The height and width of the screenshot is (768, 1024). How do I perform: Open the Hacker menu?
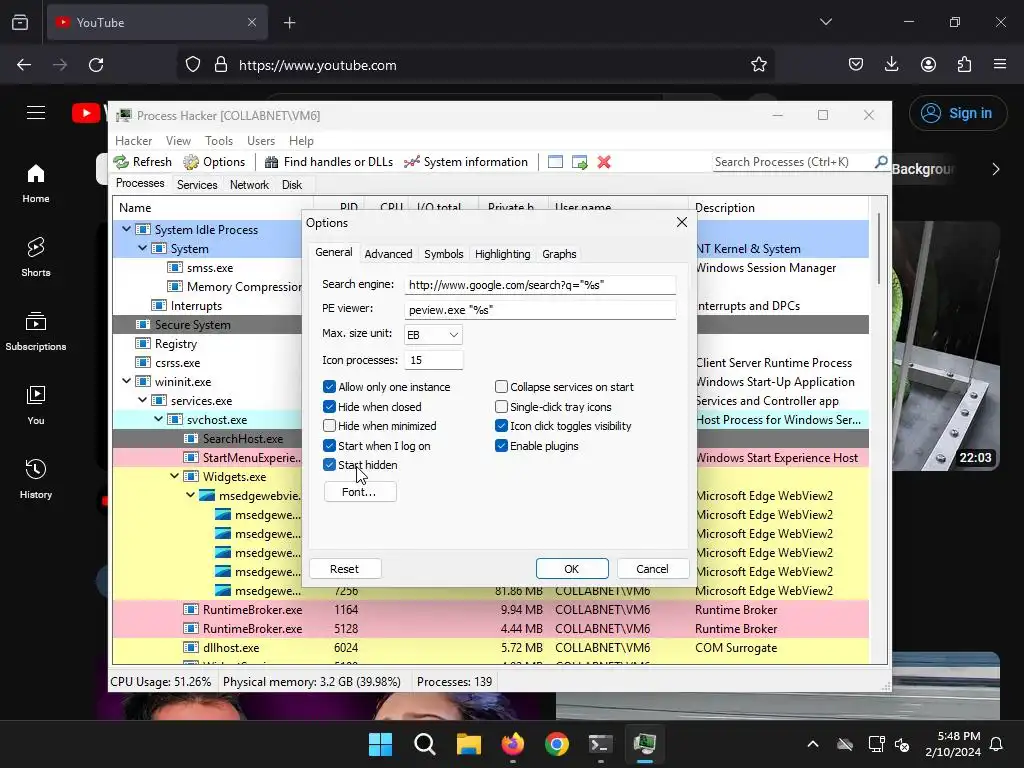click(133, 140)
